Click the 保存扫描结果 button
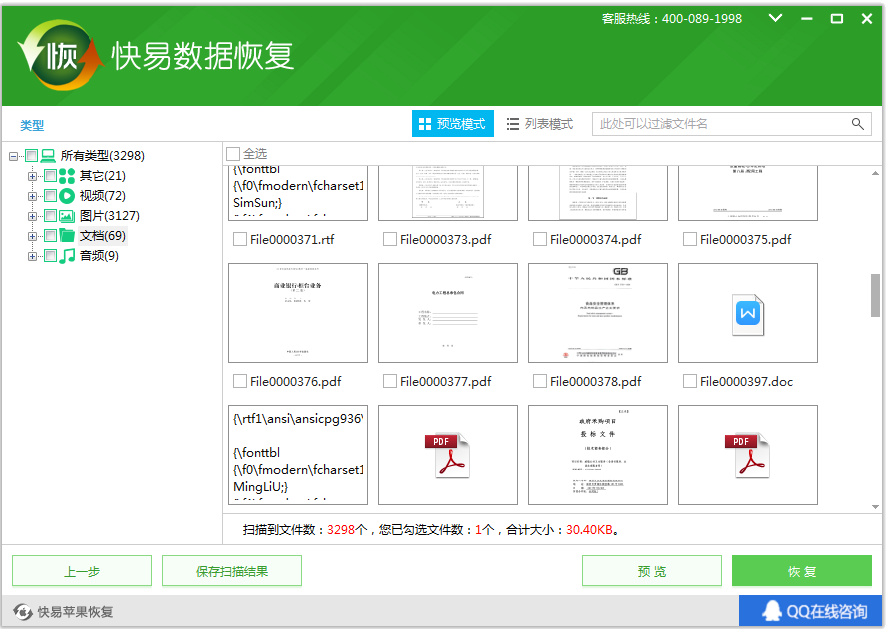The width and height of the screenshot is (886, 629). click(x=232, y=571)
